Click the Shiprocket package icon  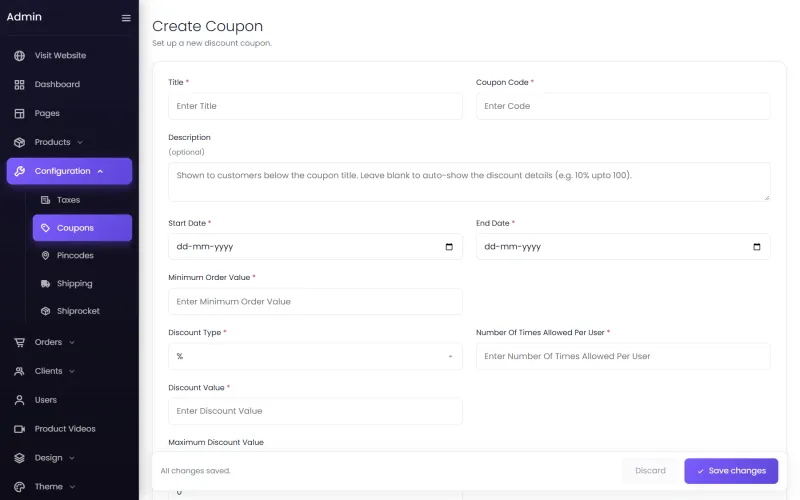point(45,311)
